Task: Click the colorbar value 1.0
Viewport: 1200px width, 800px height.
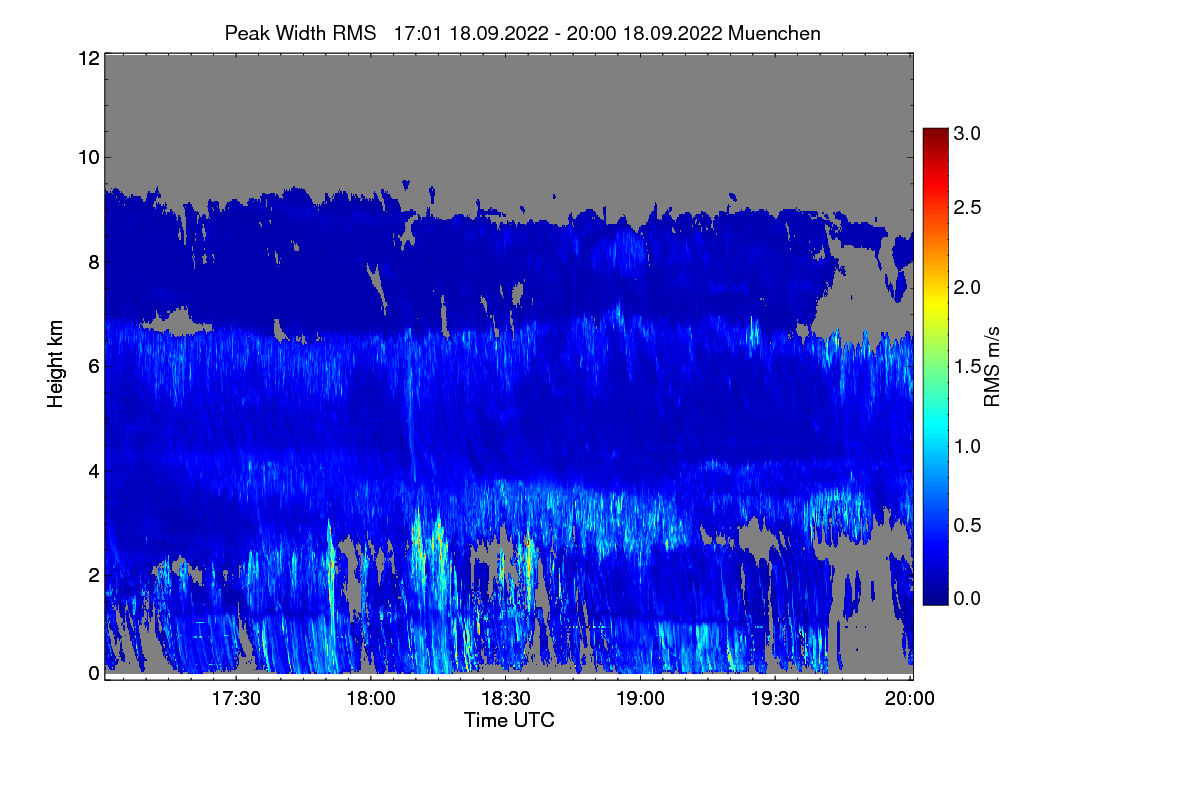Action: tap(968, 445)
